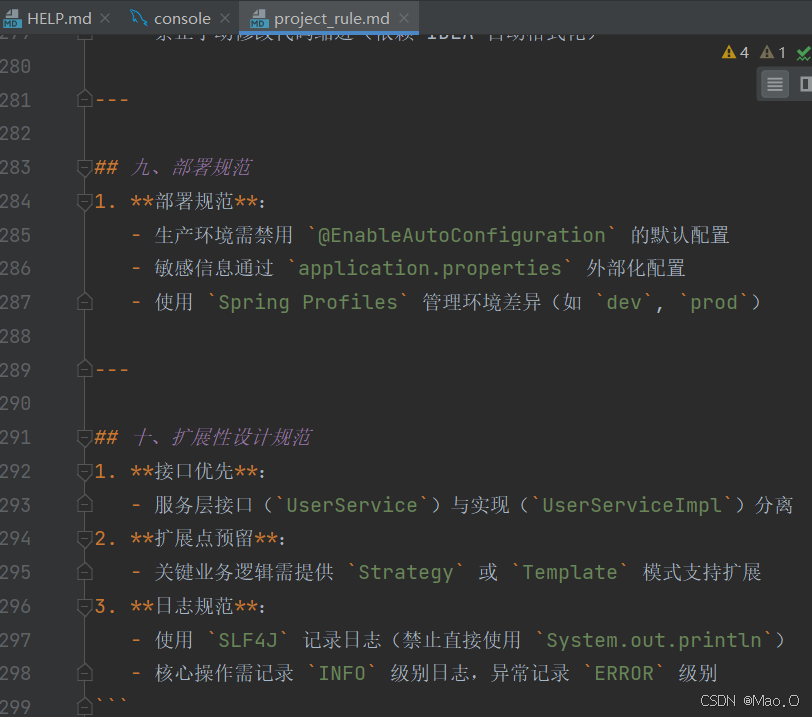812x717 pixels.
Task: Click the horizontal rule dashes on line 289
Action: pyautogui.click(x=112, y=370)
